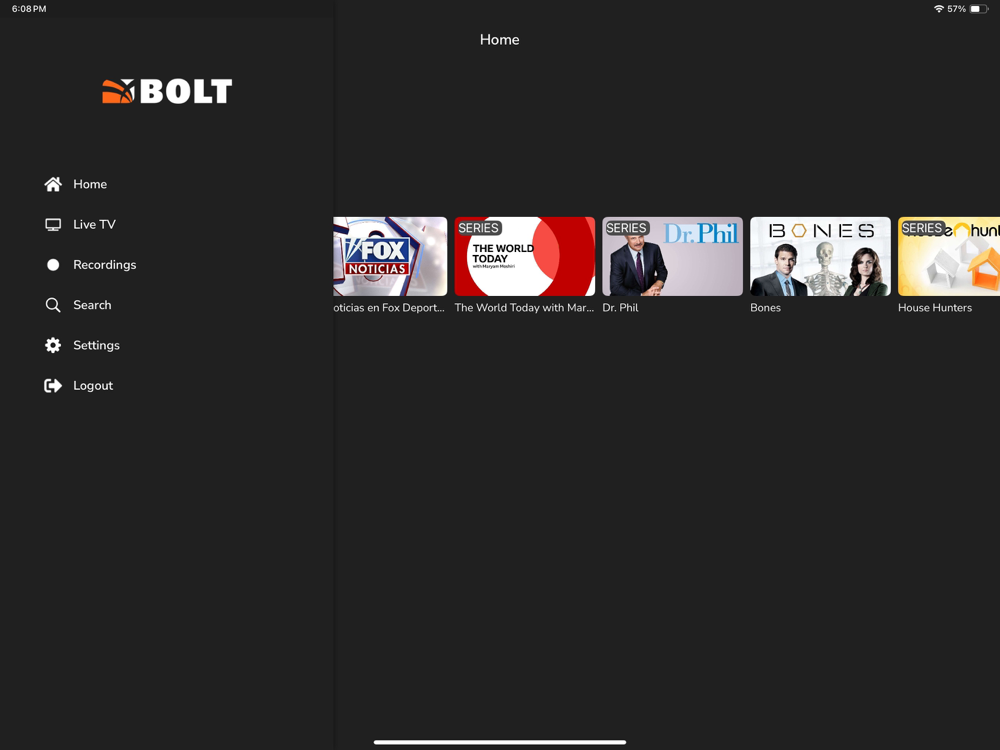The width and height of the screenshot is (1000, 750).
Task: Tap the Wi-Fi status icon
Action: point(938,9)
